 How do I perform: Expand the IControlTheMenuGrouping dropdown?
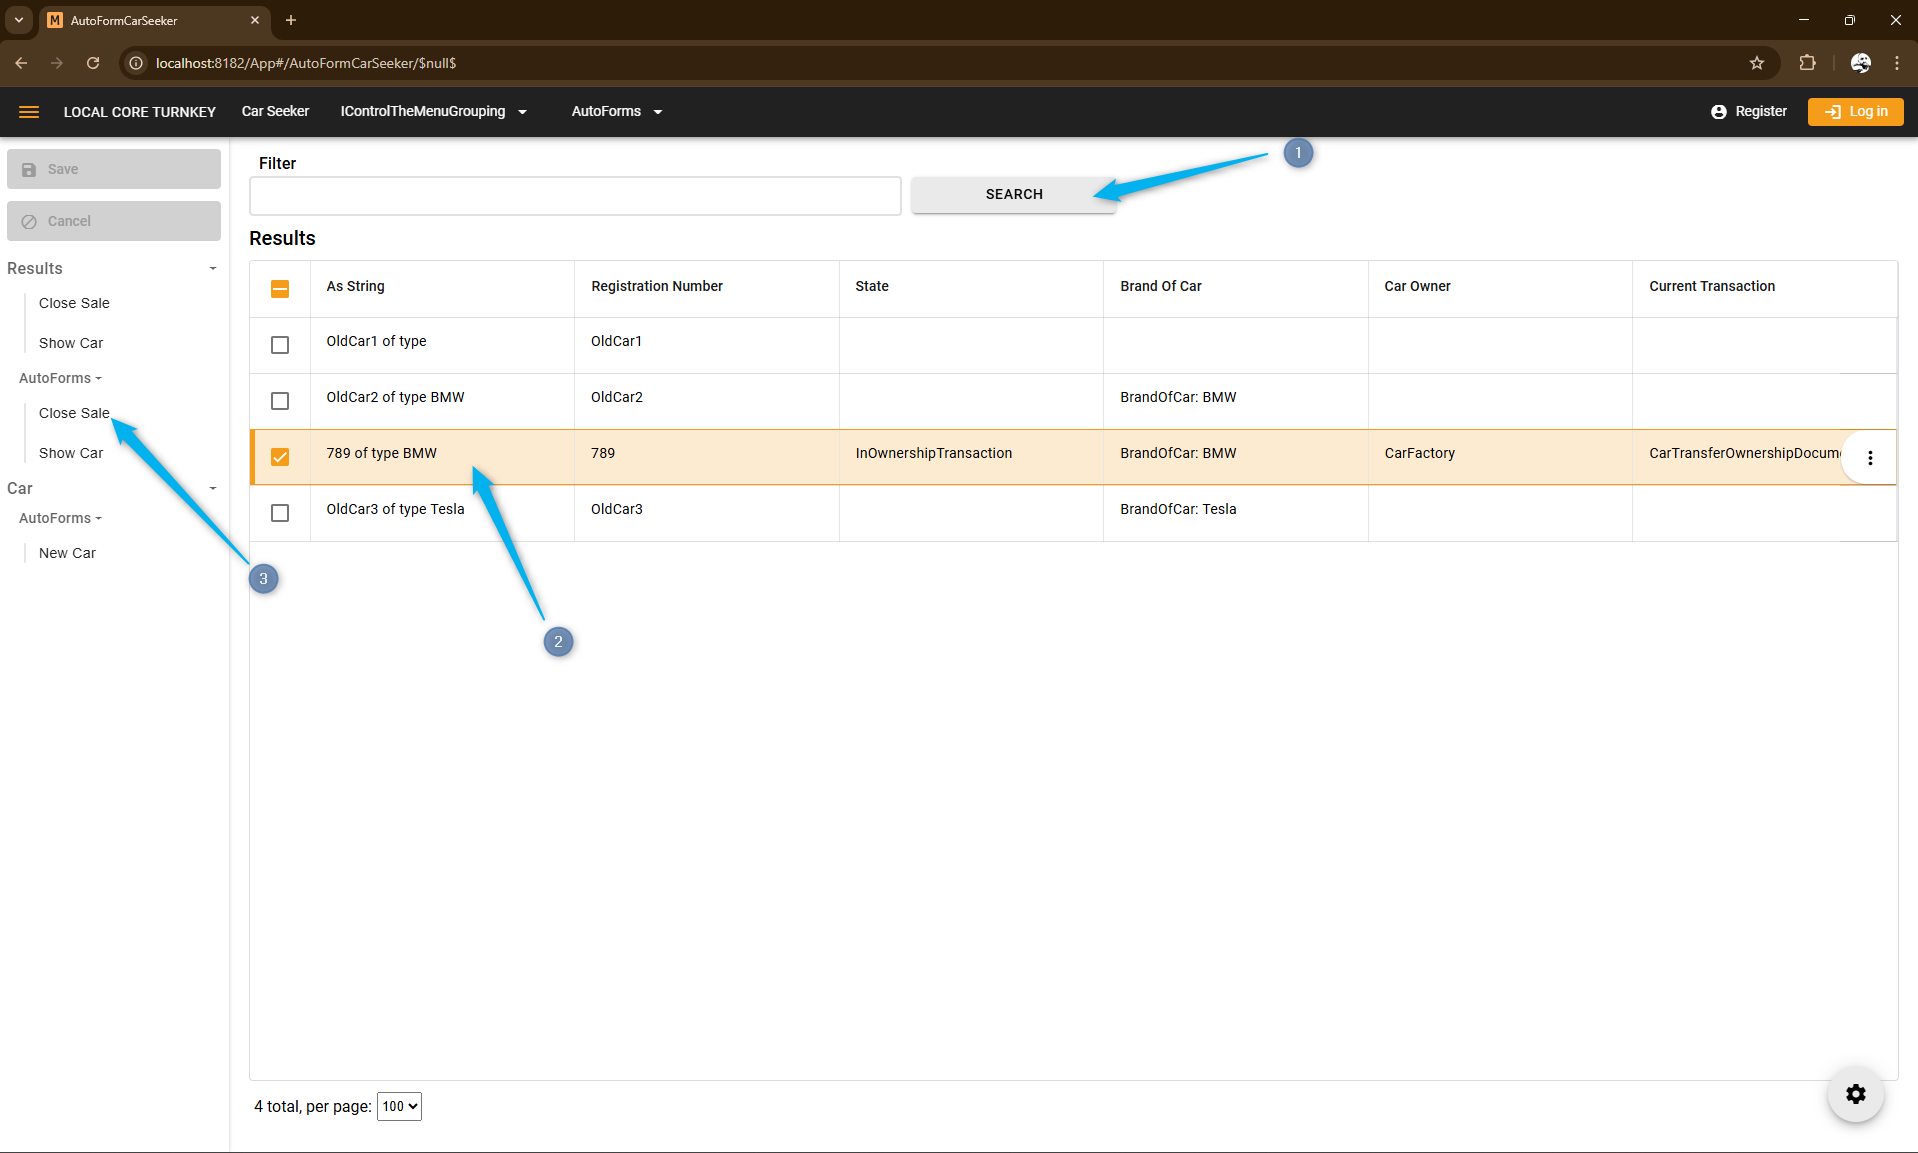433,112
